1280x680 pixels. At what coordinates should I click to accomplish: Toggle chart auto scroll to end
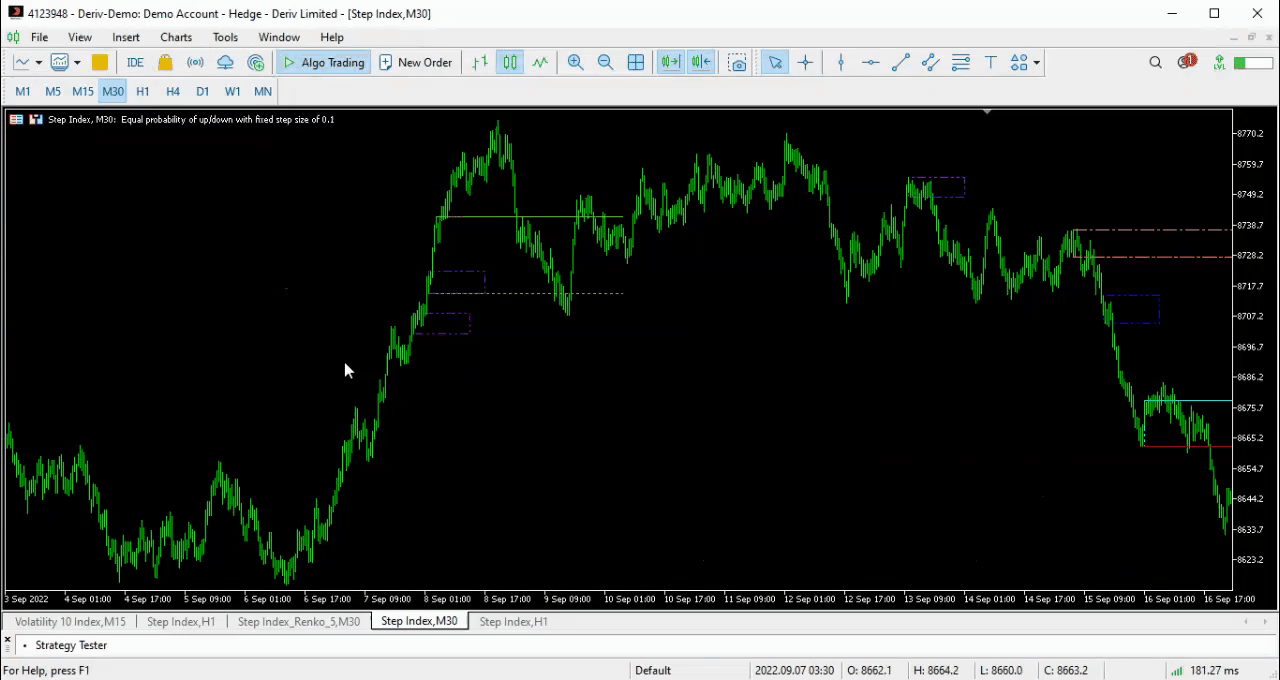670,62
